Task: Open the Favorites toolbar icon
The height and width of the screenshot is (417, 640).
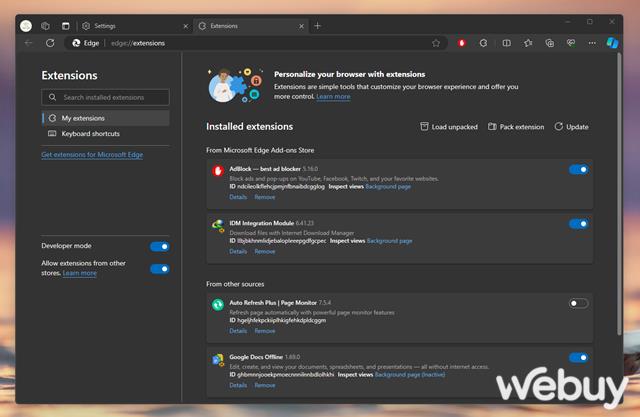Action: 528,43
